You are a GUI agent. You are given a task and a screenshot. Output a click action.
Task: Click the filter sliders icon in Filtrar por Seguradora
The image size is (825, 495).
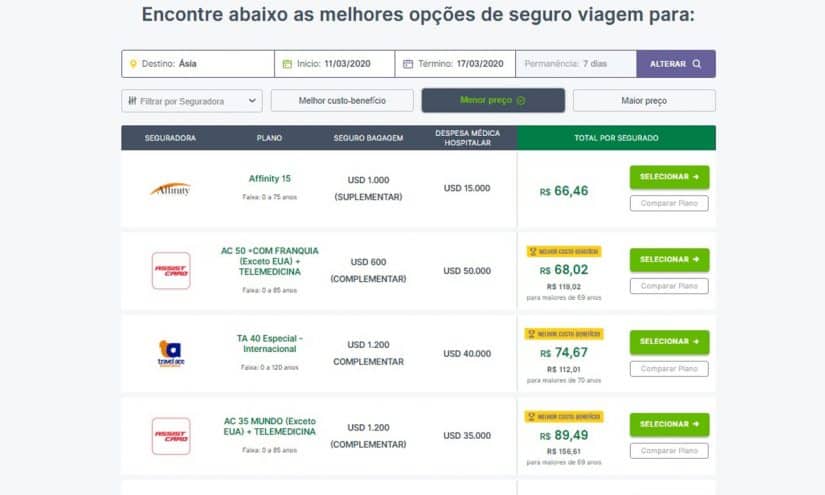coord(133,100)
